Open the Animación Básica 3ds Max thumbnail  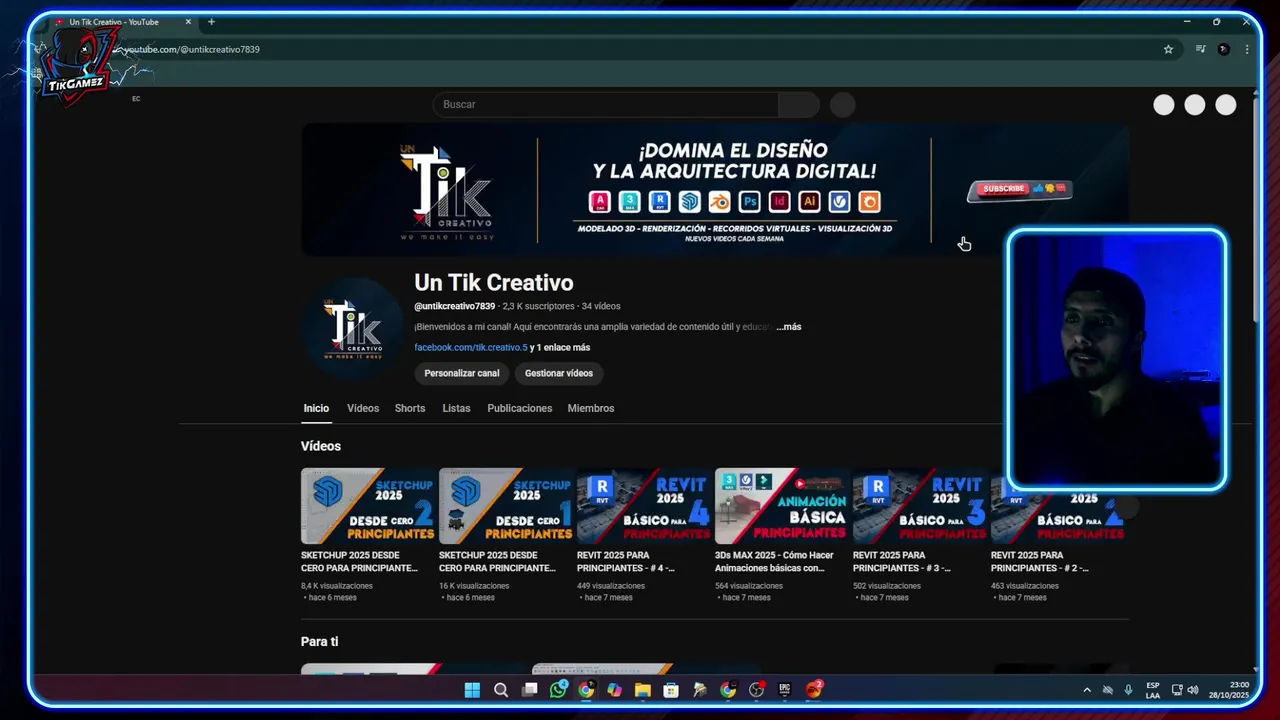click(x=783, y=506)
